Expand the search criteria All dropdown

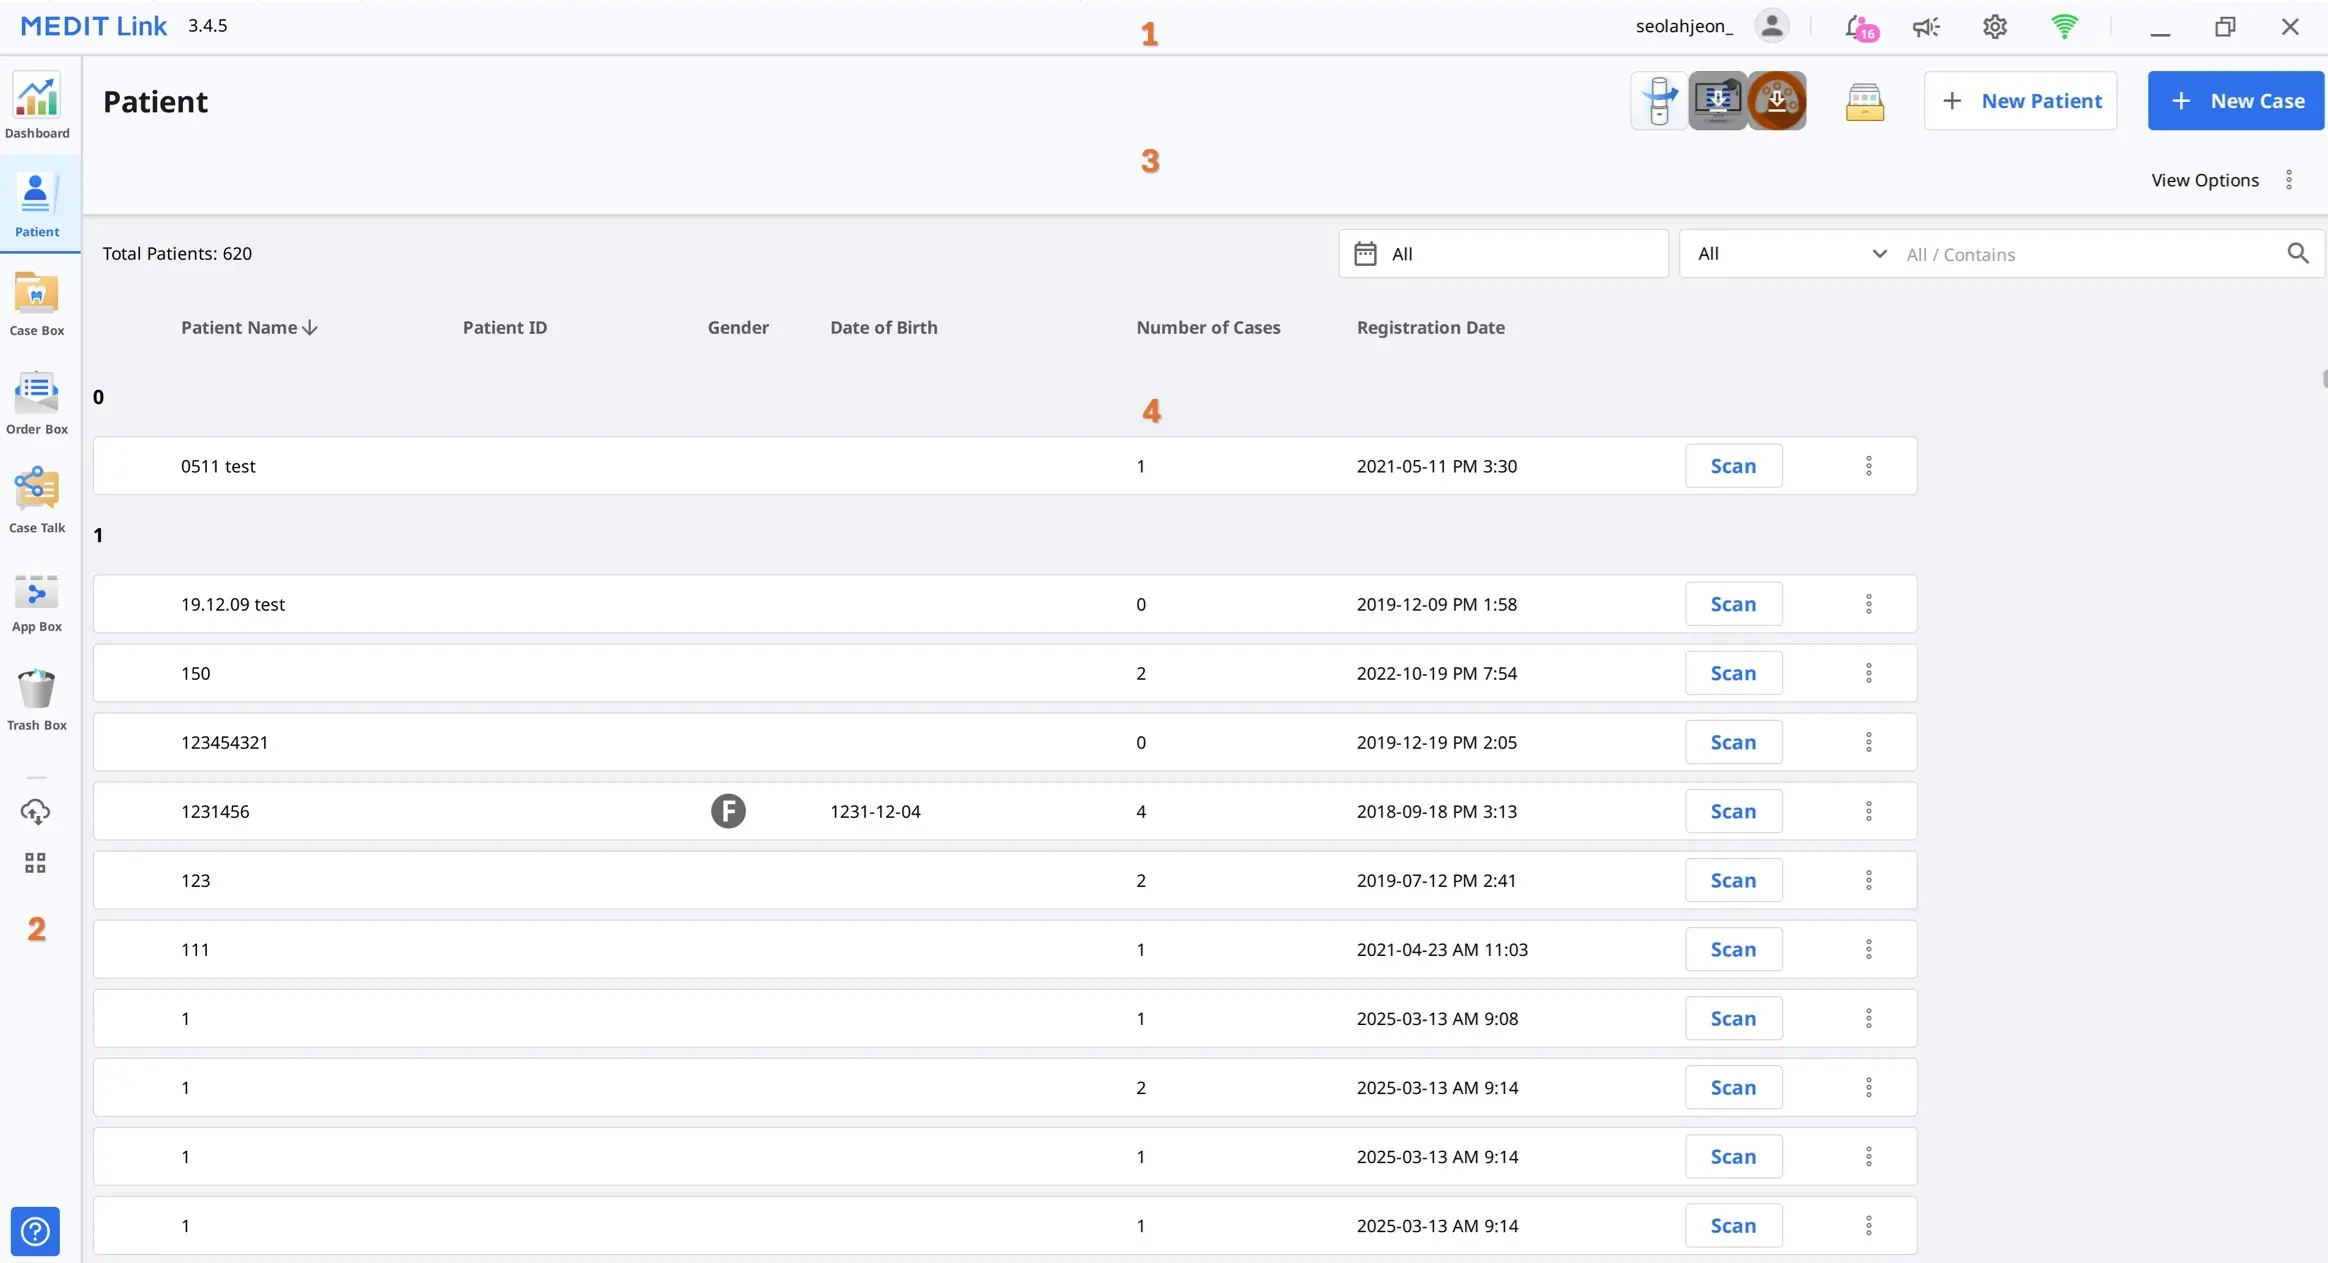click(x=1787, y=253)
